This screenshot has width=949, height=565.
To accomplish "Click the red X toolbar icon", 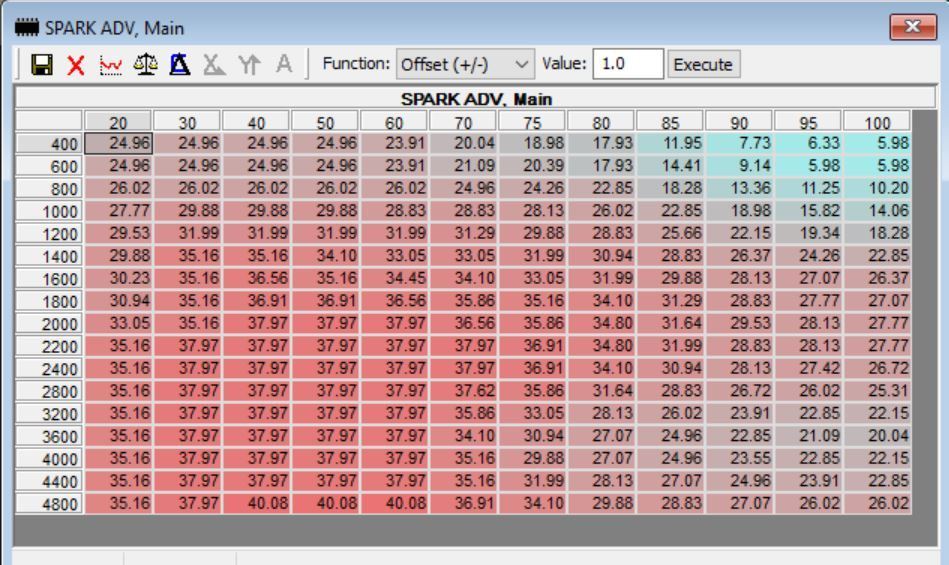I will point(74,65).
